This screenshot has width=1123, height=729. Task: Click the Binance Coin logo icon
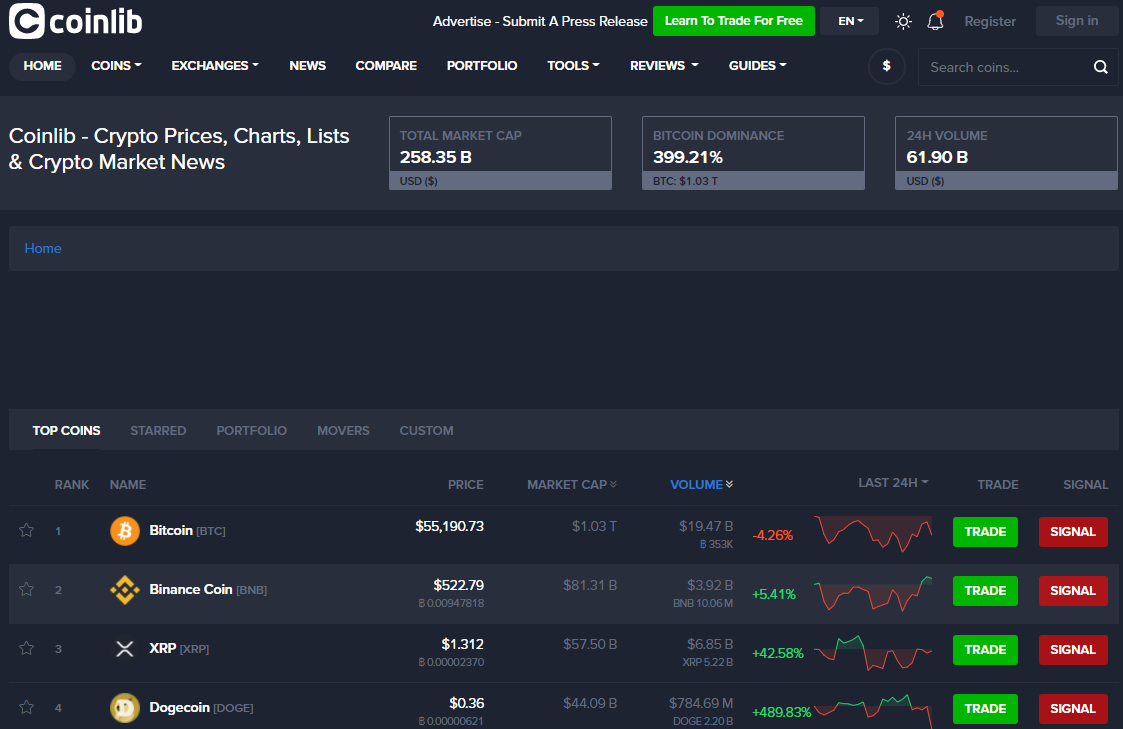[x=125, y=590]
